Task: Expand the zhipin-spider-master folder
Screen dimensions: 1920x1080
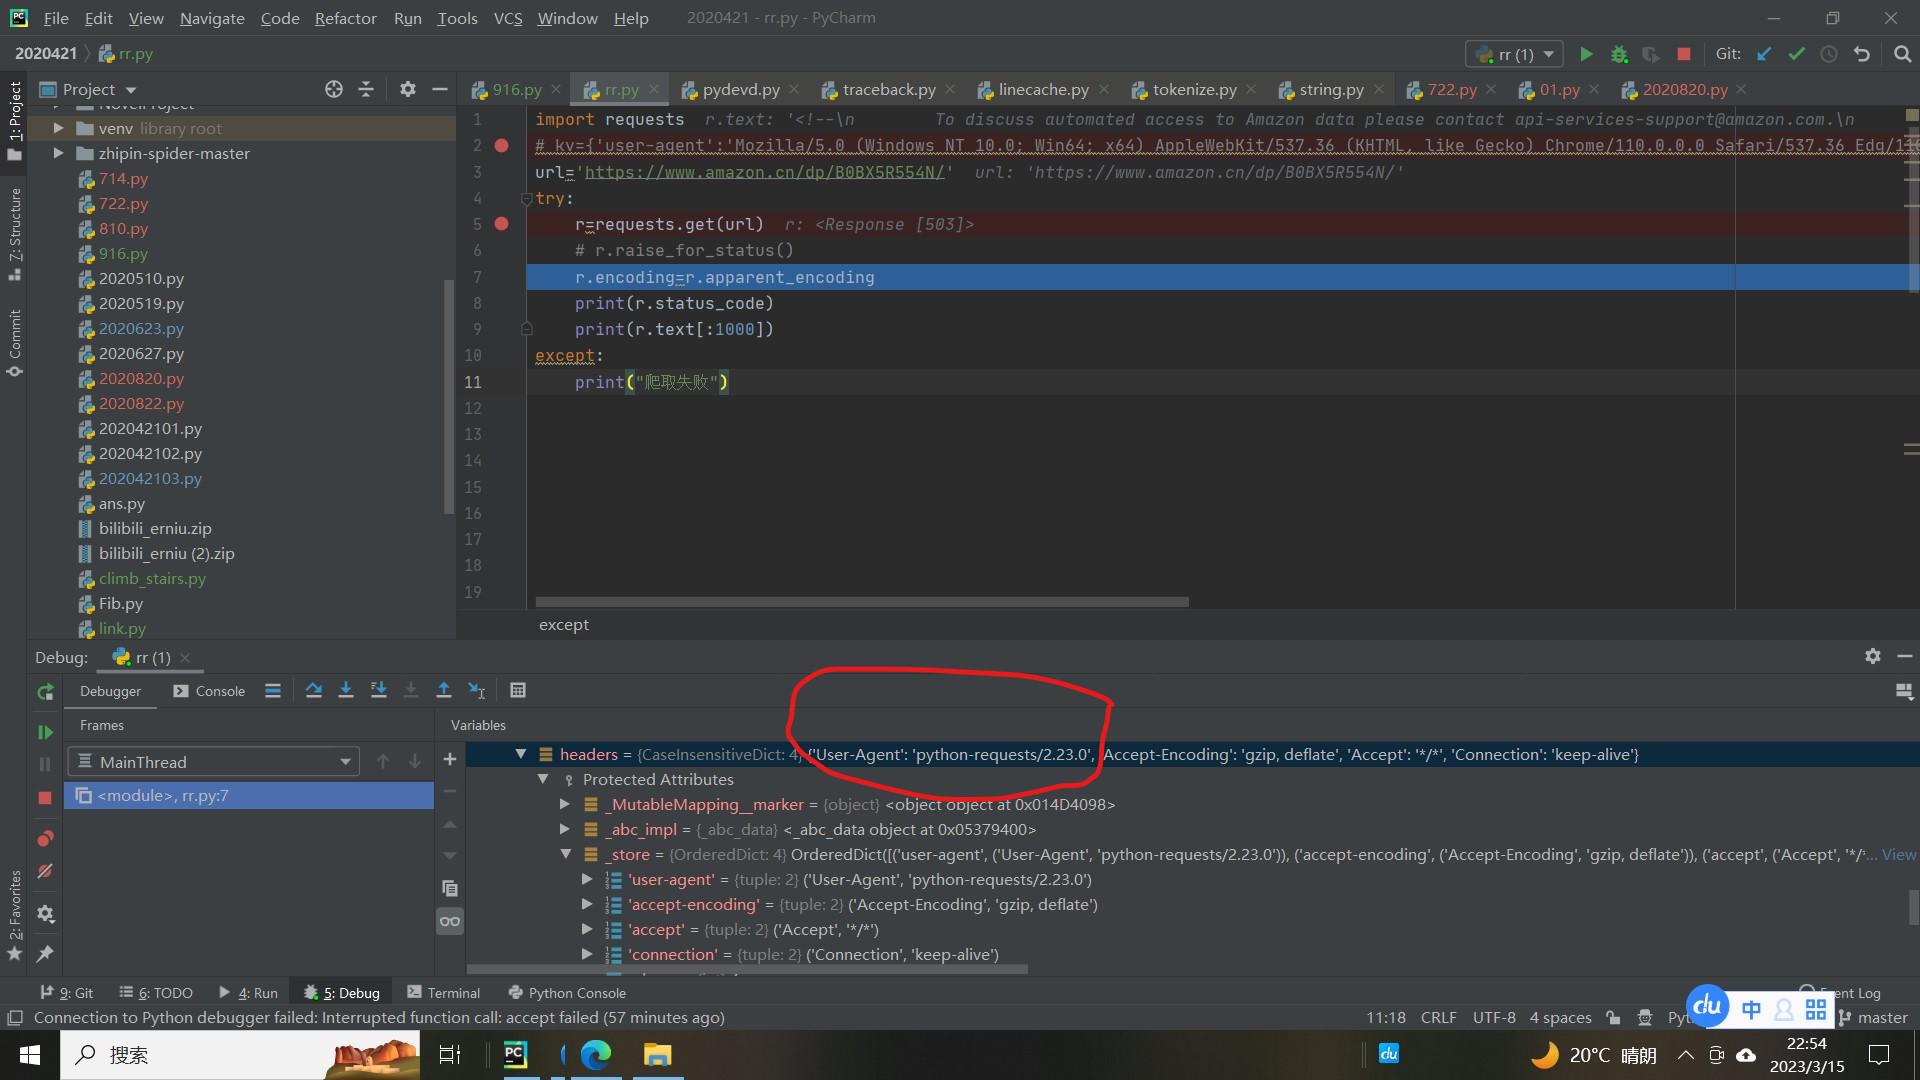Action: point(58,153)
